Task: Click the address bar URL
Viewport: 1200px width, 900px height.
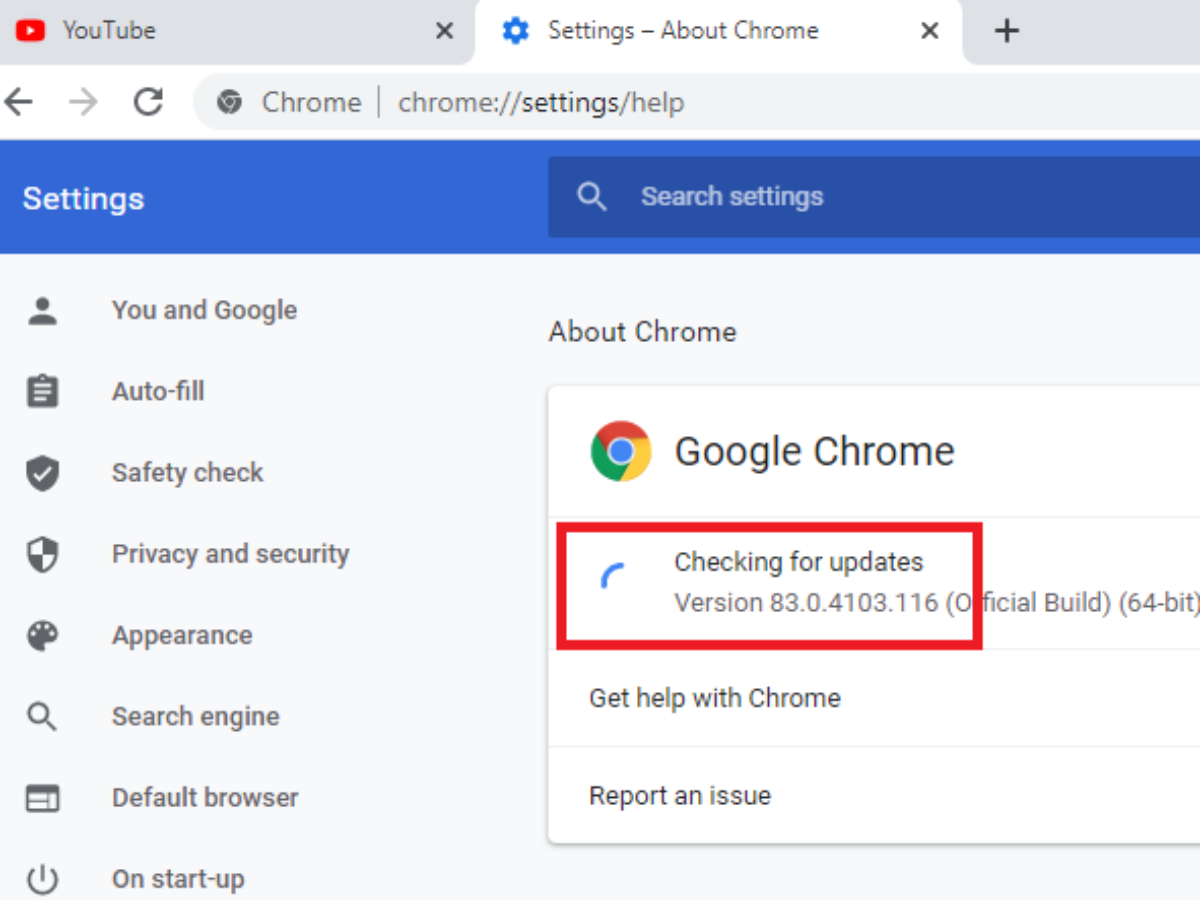Action: point(541,102)
